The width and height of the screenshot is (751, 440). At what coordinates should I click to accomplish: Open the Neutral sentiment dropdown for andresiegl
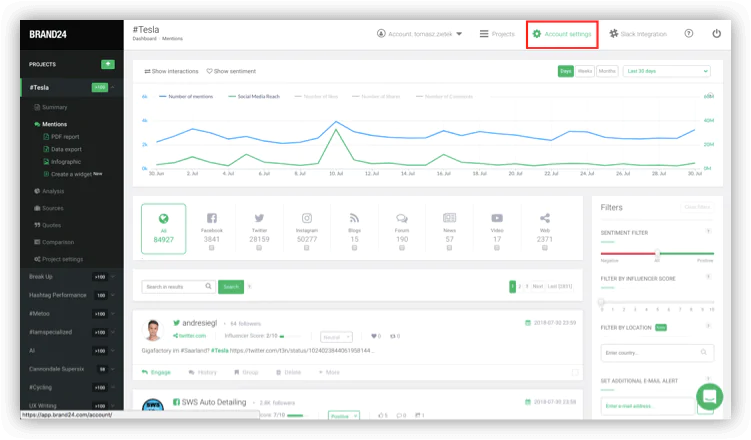point(336,338)
